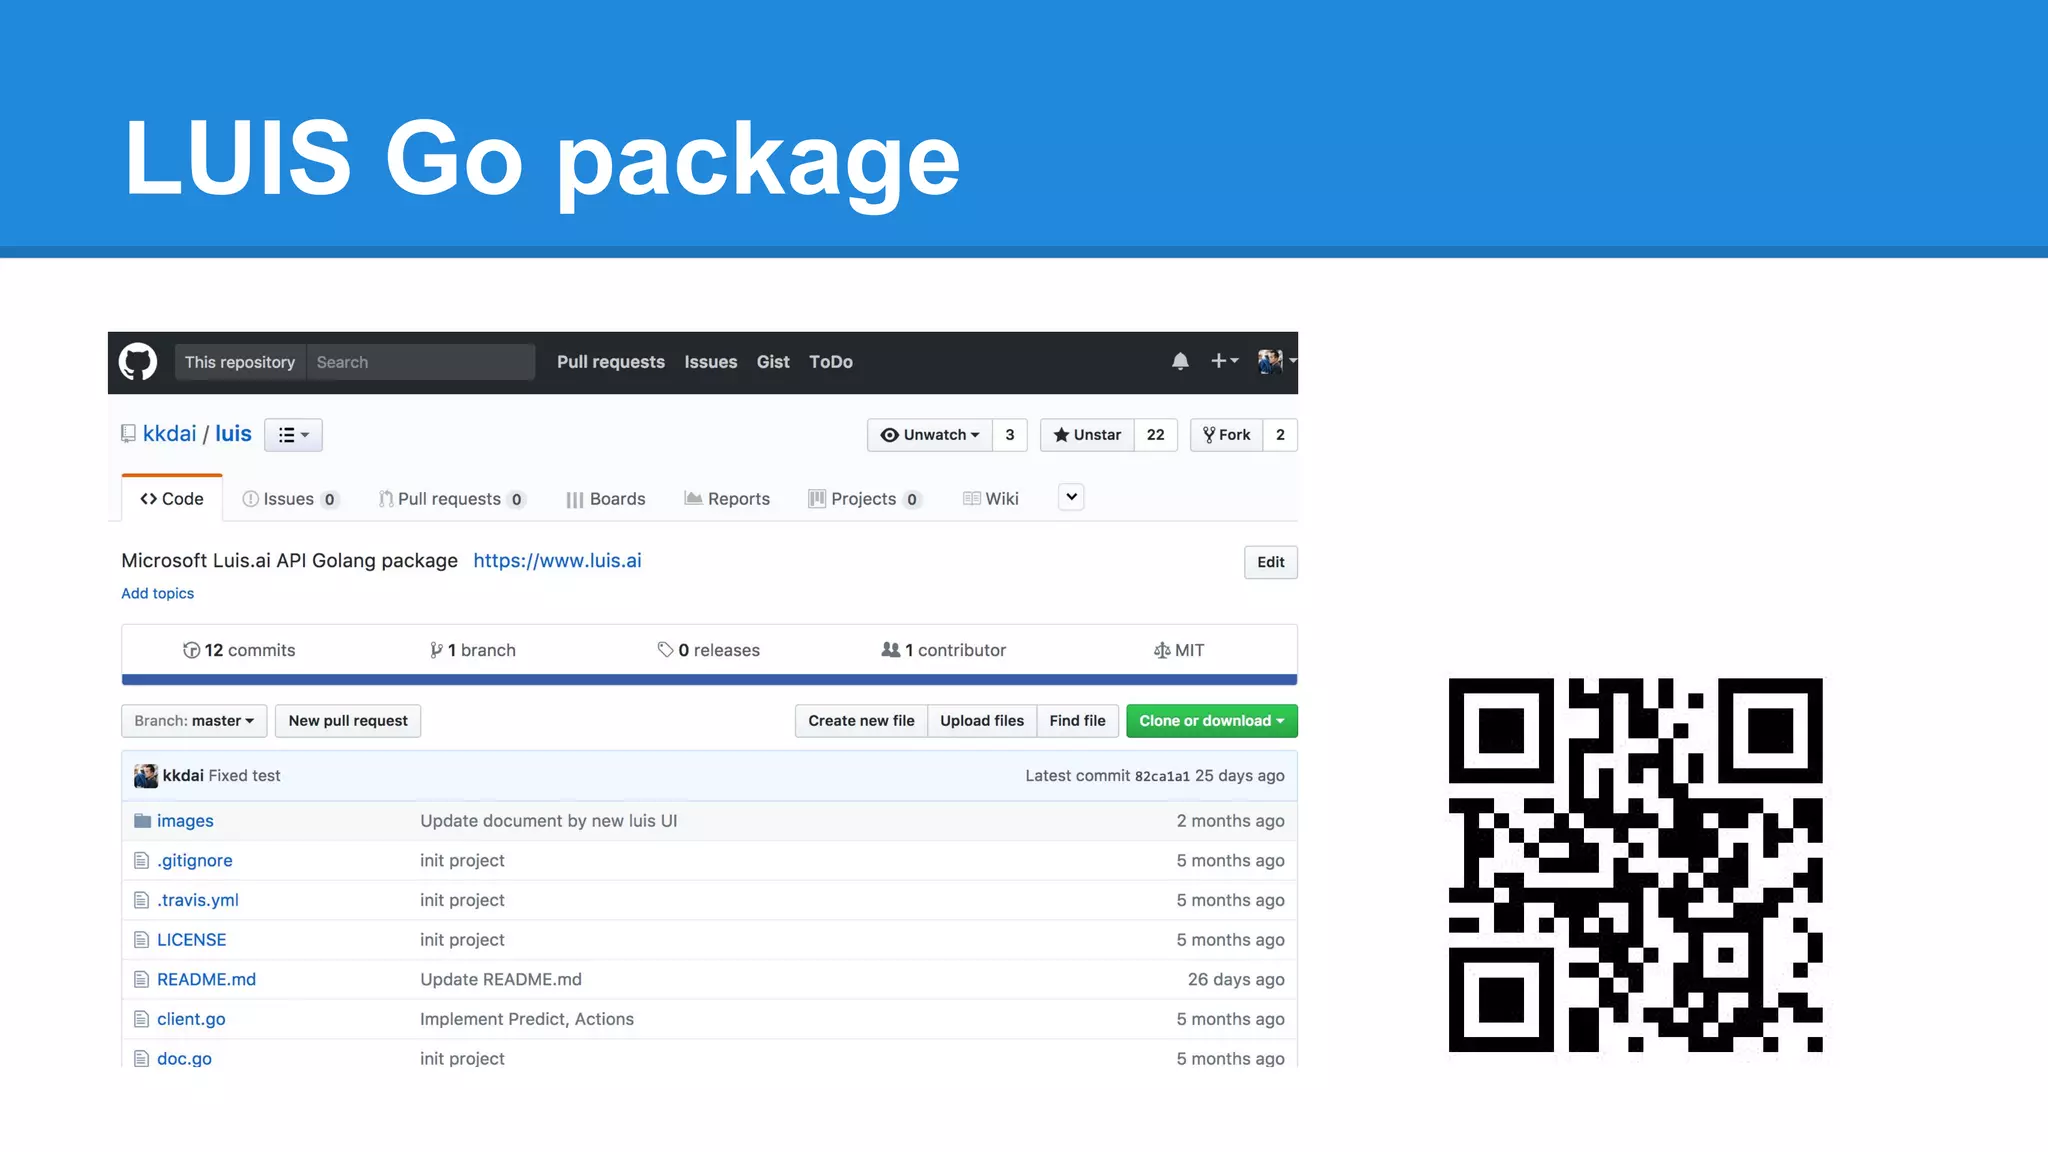This screenshot has height=1152, width=2048.
Task: Click the GitHub octocat logo
Action: (x=138, y=362)
